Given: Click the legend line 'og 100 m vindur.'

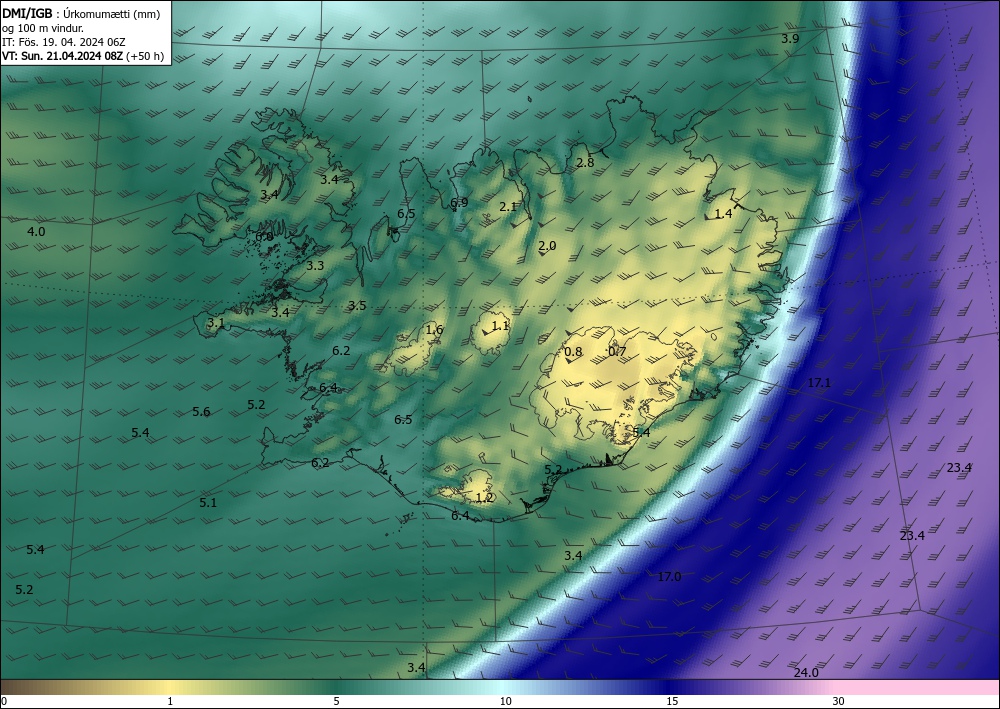Looking at the screenshot, I should [43, 28].
